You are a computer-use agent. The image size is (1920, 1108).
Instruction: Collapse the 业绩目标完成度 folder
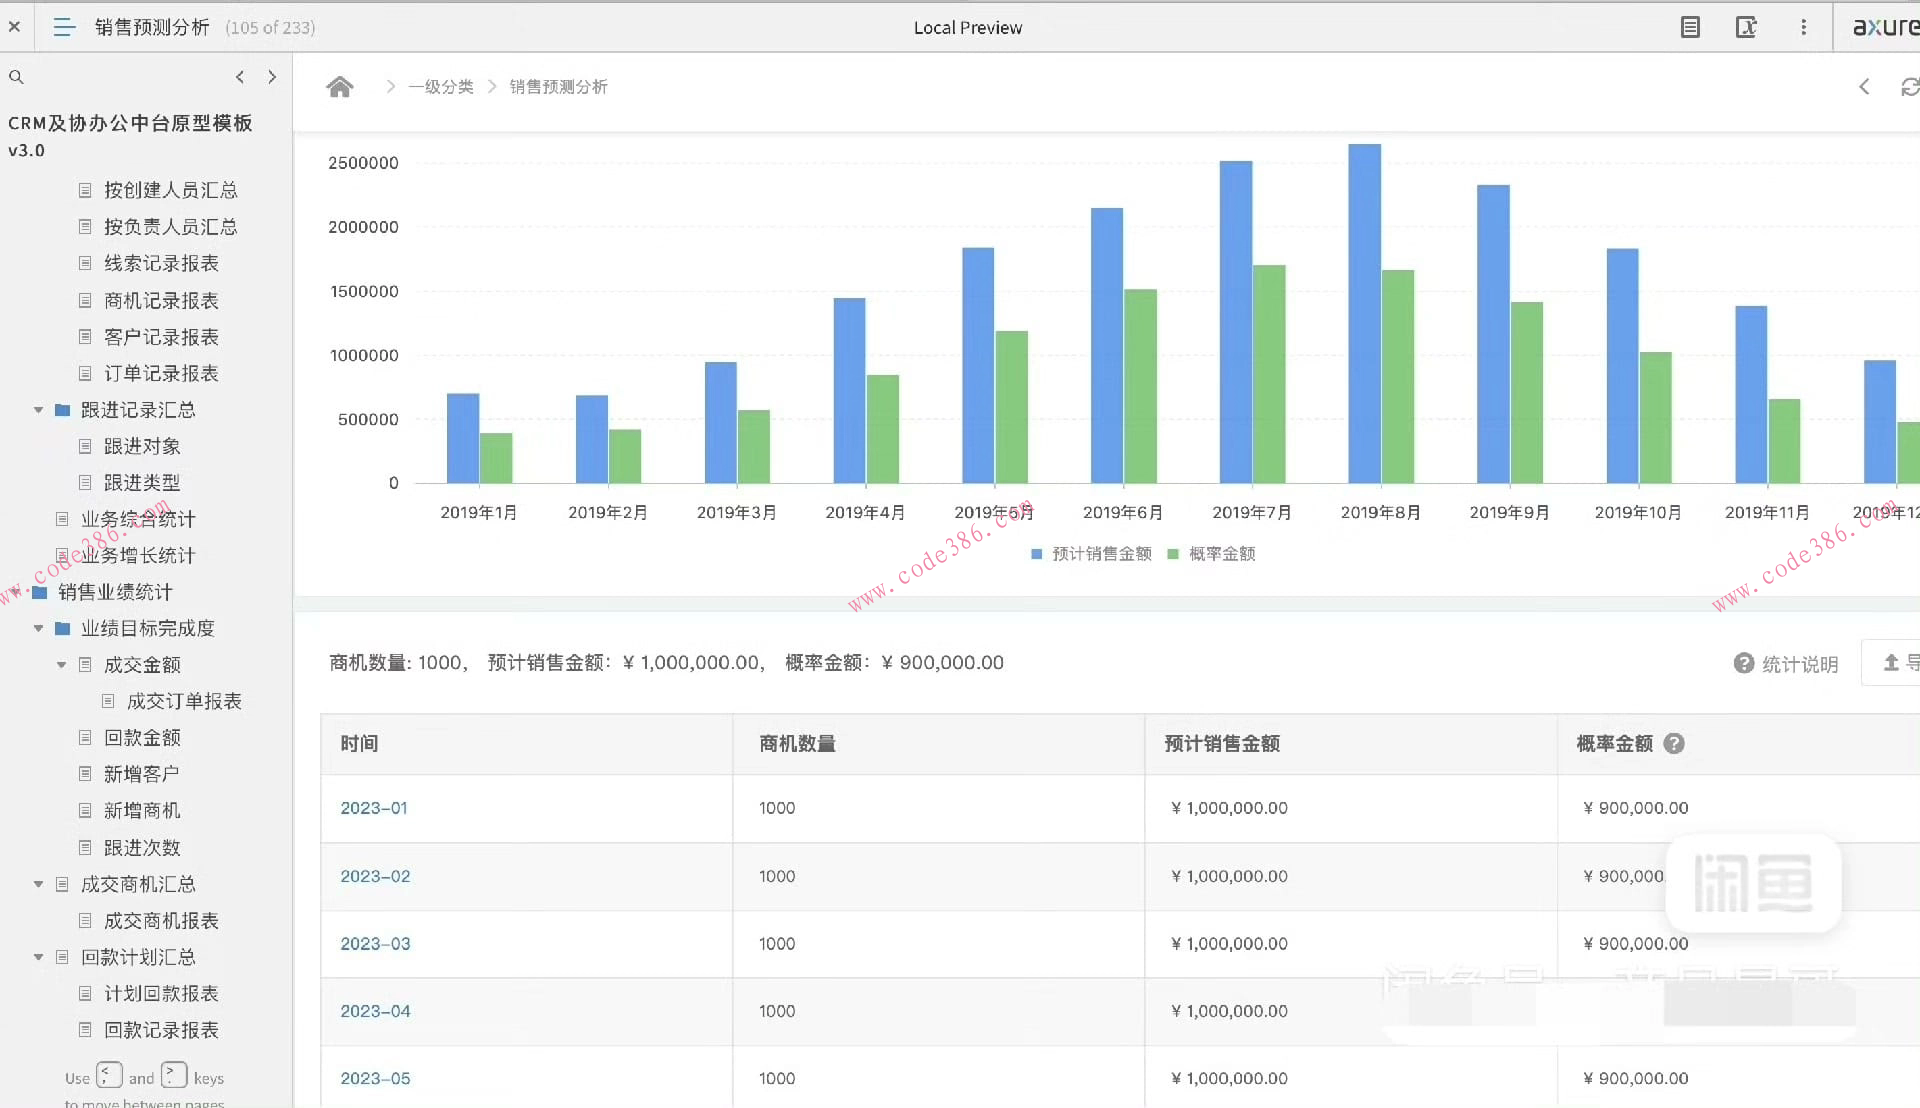point(38,628)
